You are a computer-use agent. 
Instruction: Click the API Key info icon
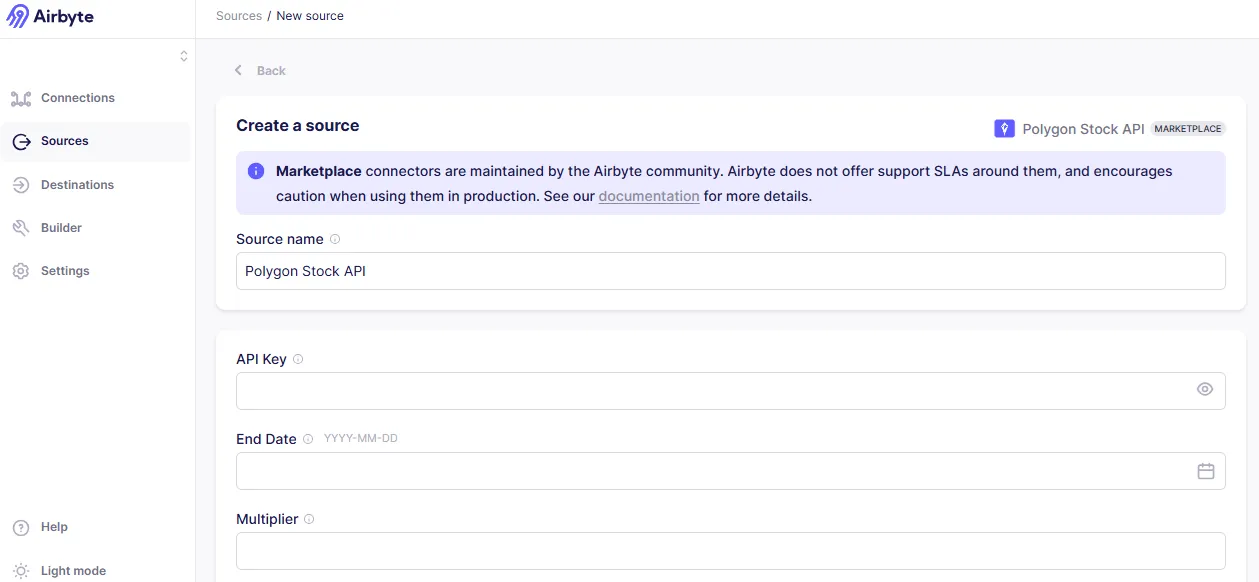(x=298, y=359)
